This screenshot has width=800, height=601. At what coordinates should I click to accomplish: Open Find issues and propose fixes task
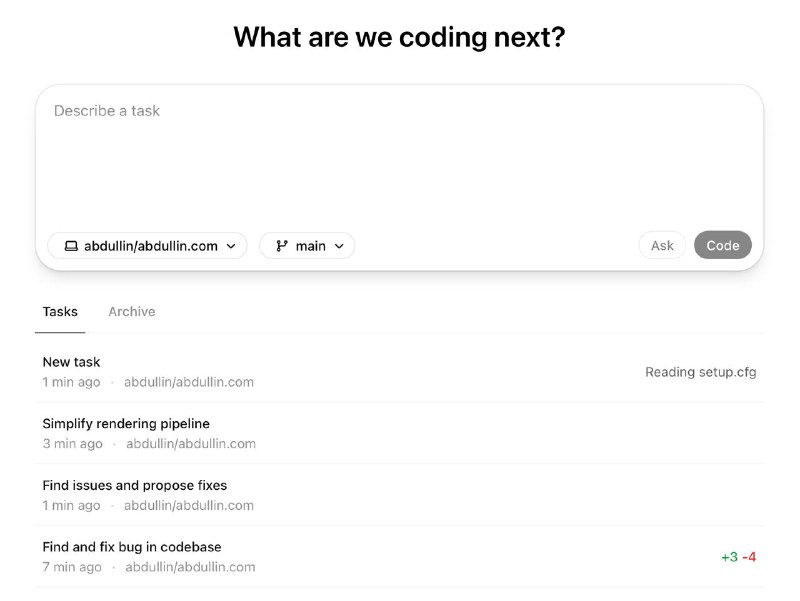[x=399, y=495]
